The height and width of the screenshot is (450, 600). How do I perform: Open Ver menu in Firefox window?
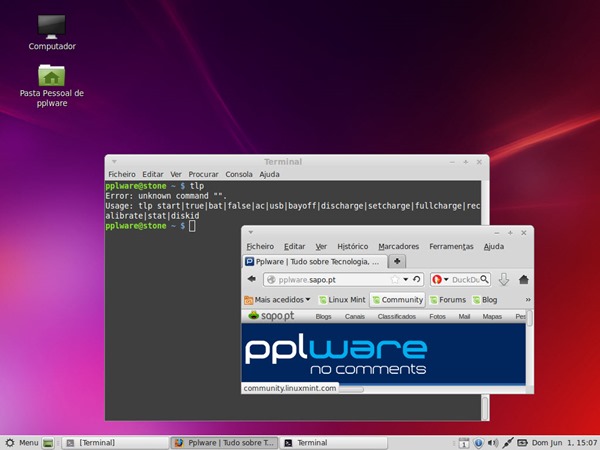tap(321, 246)
